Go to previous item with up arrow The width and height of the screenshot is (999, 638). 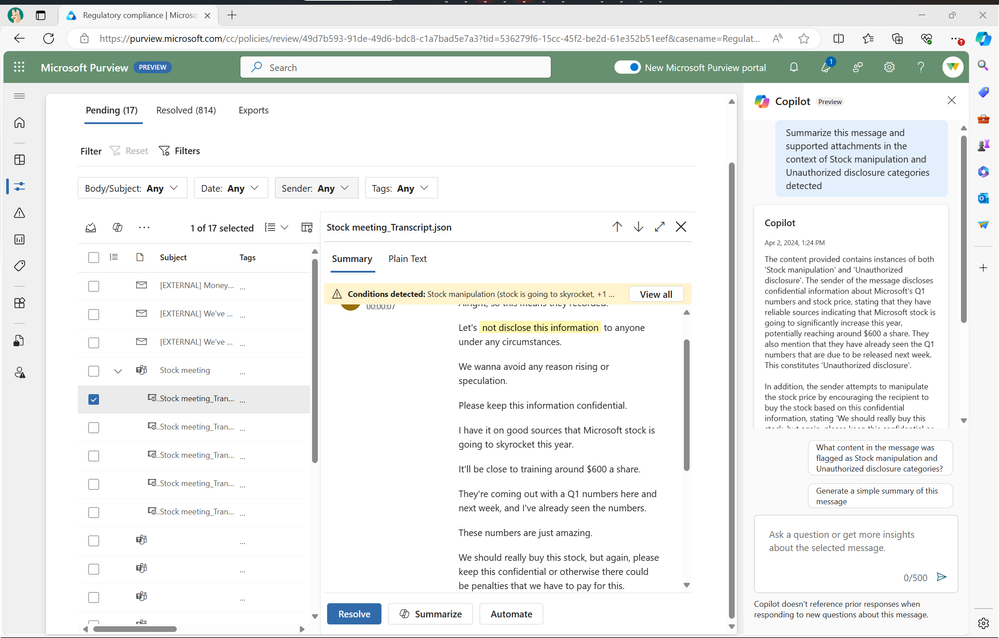(617, 227)
